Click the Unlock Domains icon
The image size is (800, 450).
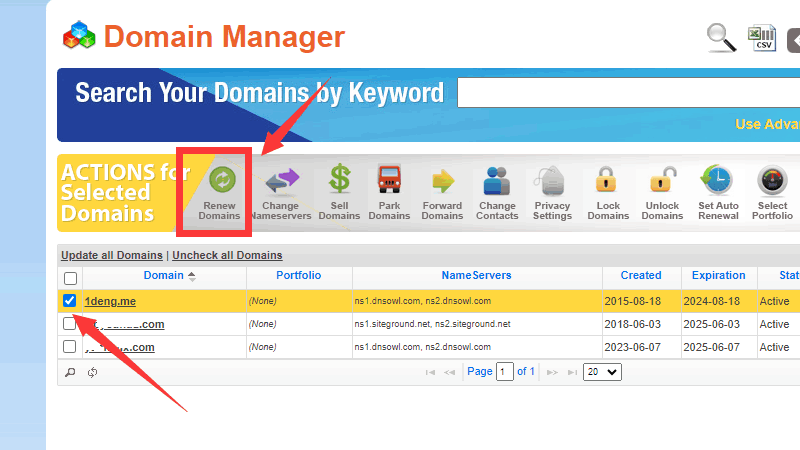[x=662, y=179]
